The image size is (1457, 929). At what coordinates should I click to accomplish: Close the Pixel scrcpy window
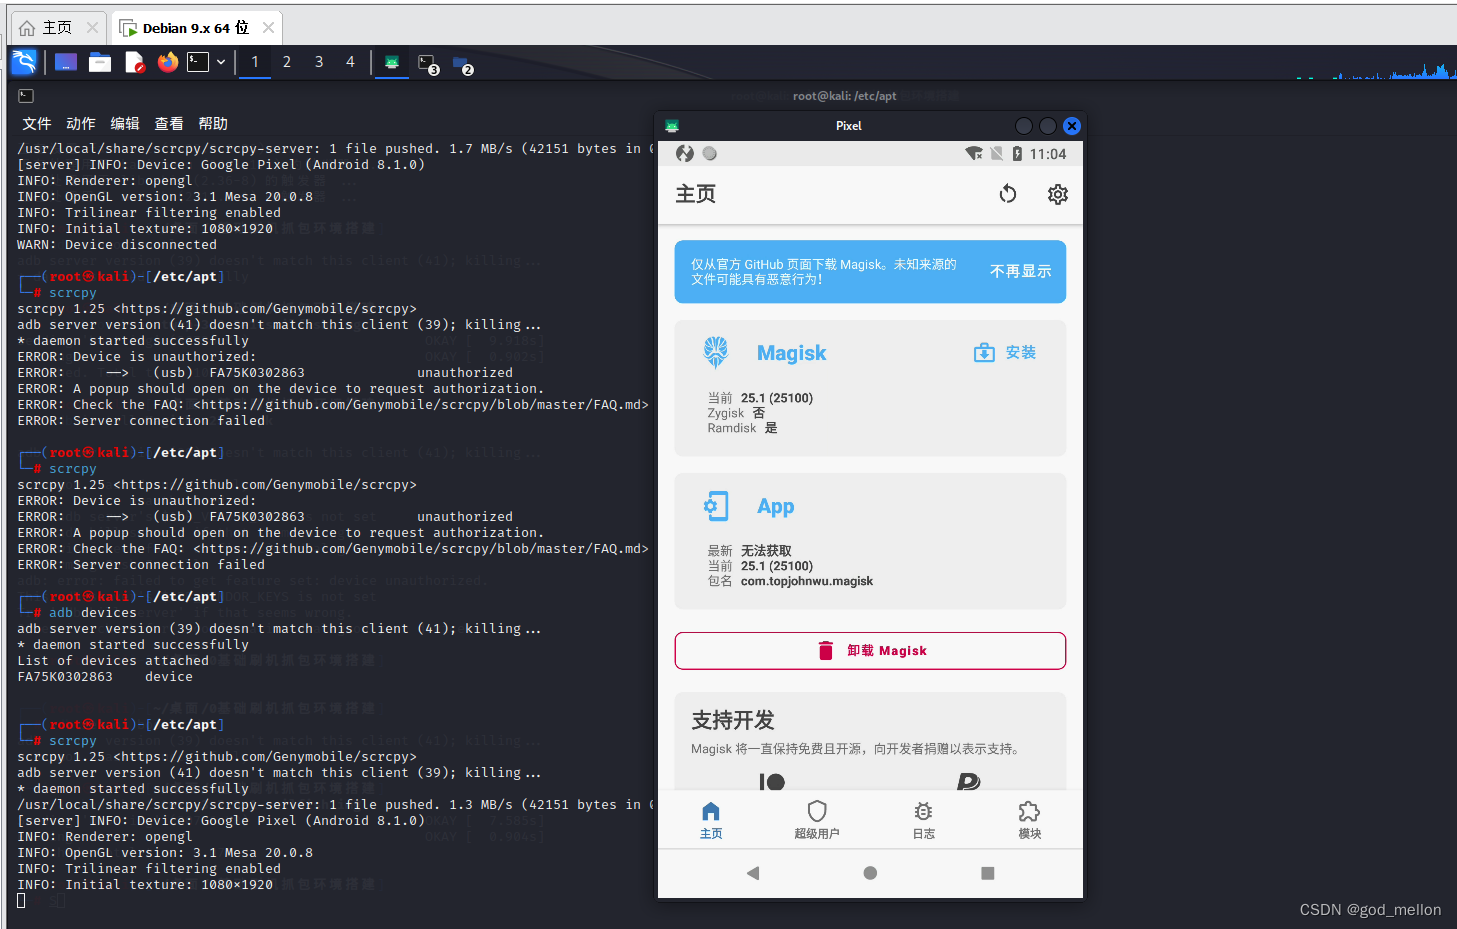pos(1072,126)
